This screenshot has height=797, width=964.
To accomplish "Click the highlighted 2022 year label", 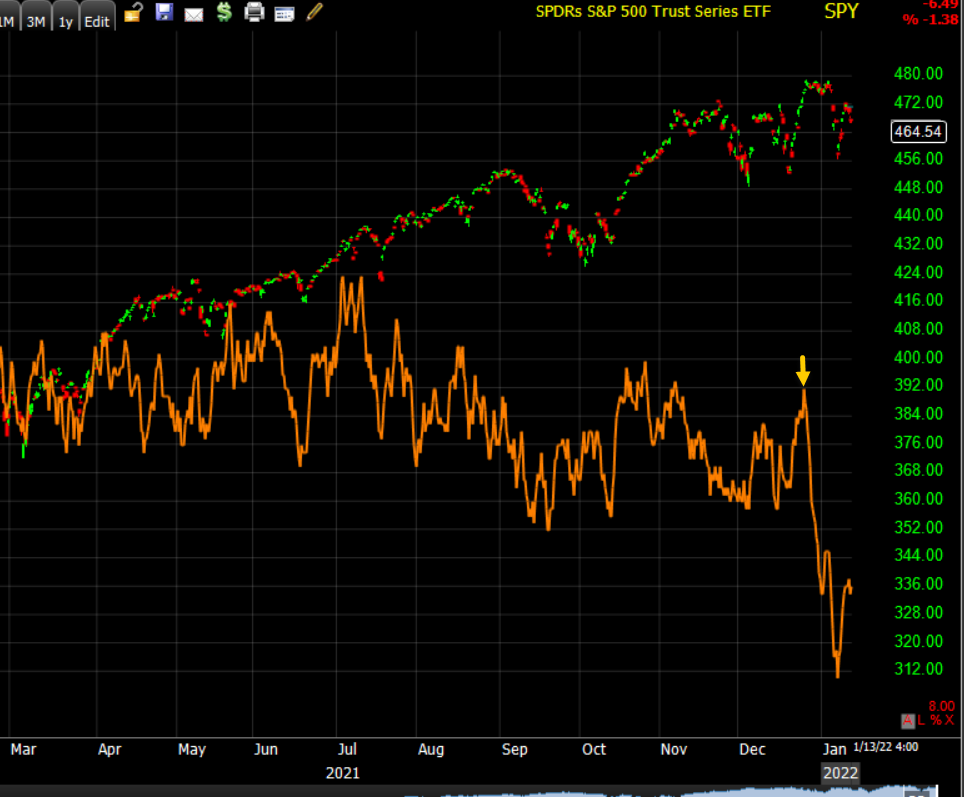I will pyautogui.click(x=840, y=773).
